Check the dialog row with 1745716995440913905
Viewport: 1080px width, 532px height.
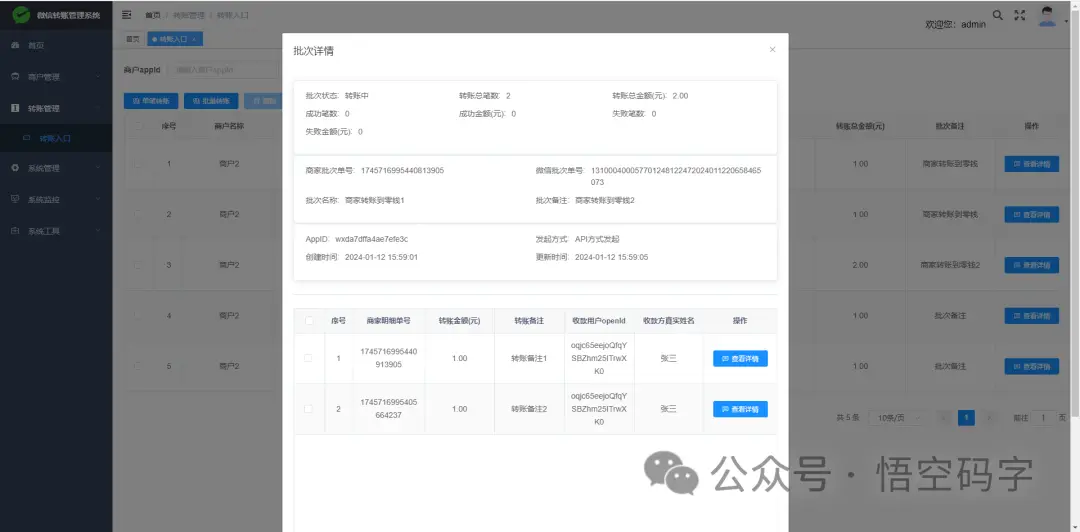pos(308,358)
